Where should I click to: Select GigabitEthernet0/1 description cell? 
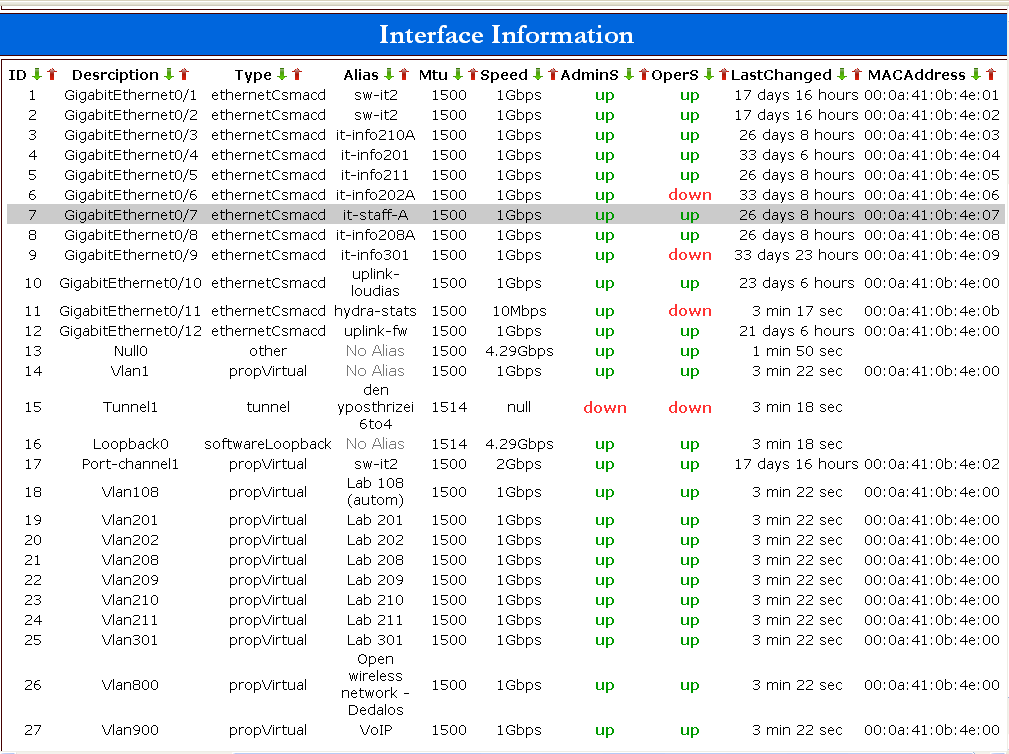point(131,95)
